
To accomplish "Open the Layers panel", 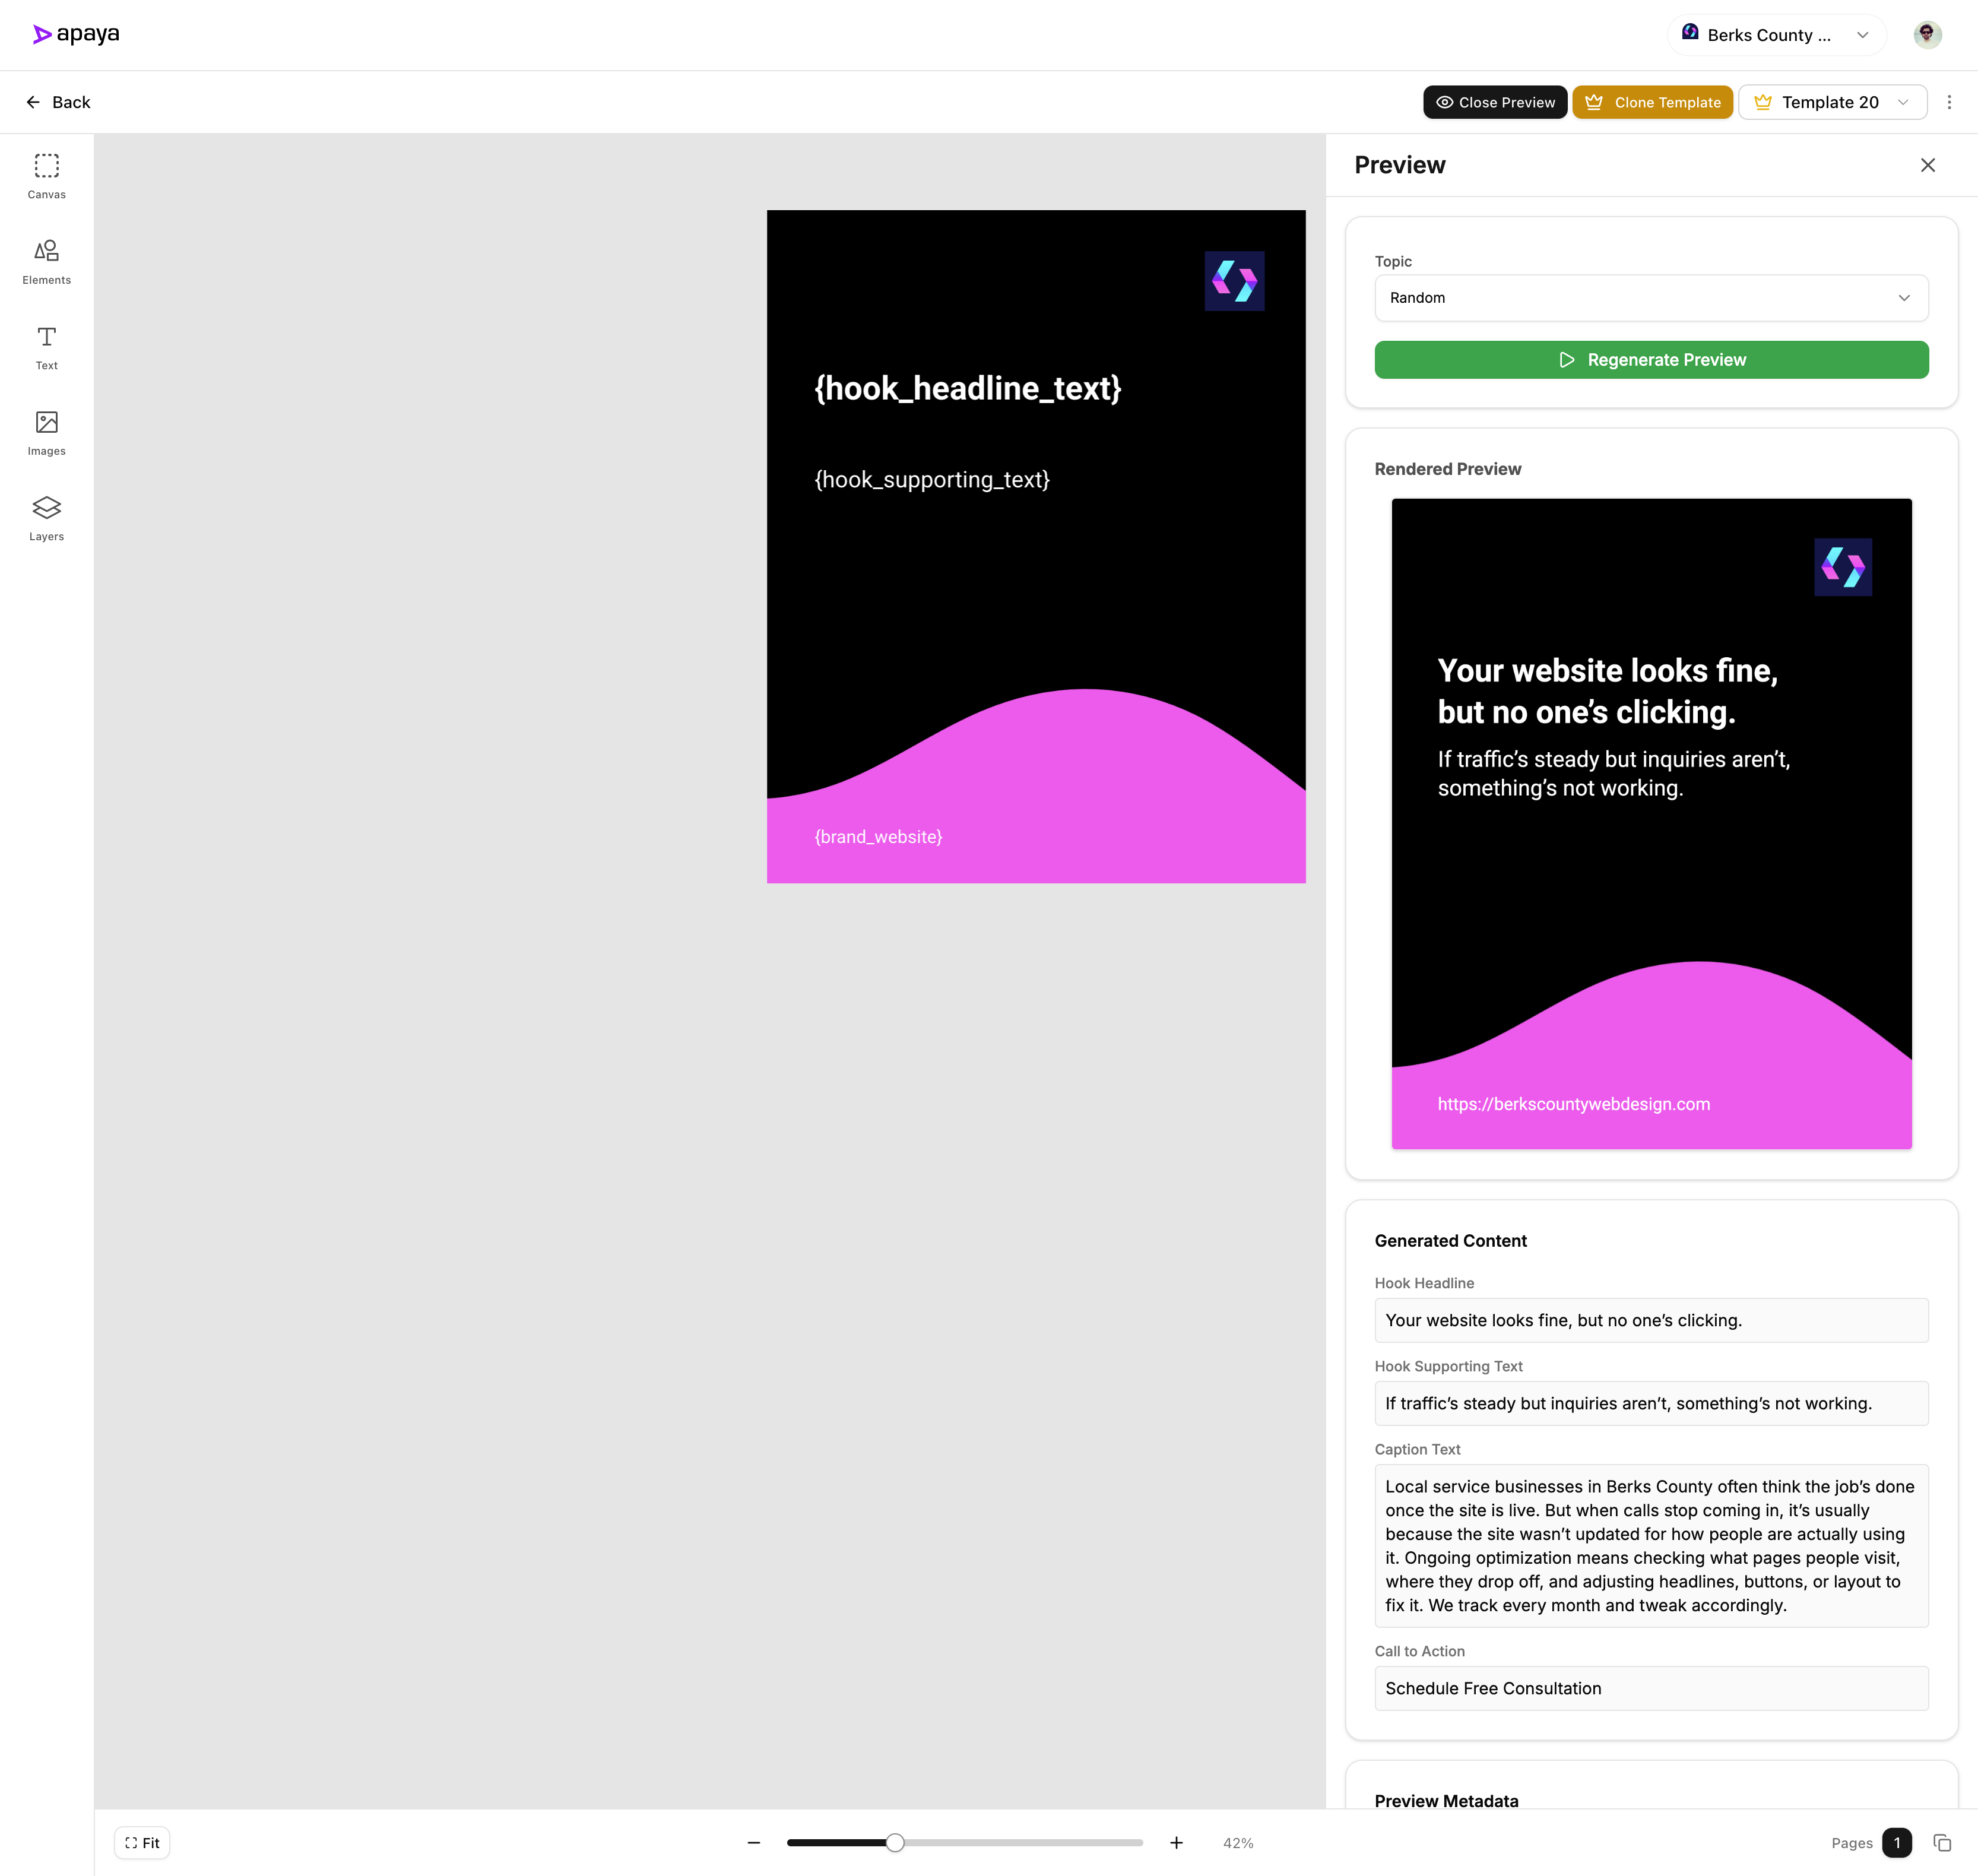I will 46,518.
